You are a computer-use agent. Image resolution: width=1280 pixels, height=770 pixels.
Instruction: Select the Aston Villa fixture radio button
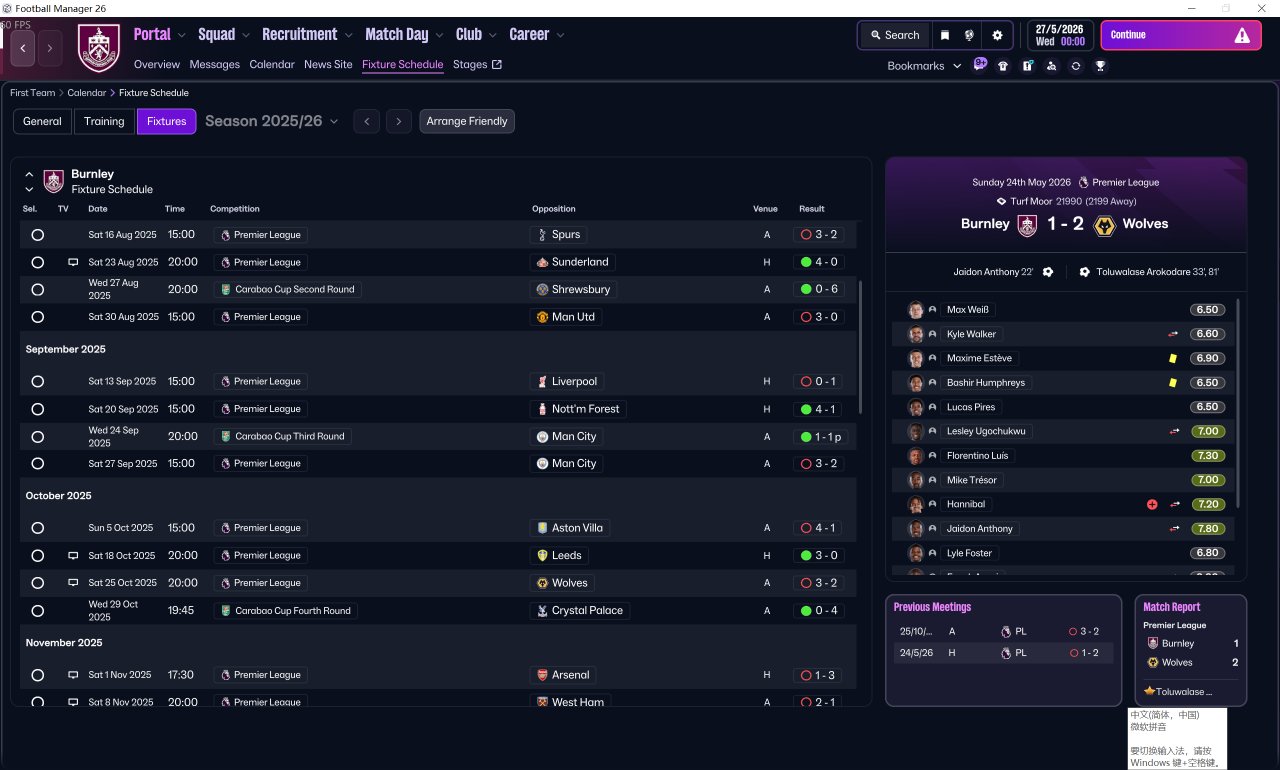pyautogui.click(x=37, y=528)
